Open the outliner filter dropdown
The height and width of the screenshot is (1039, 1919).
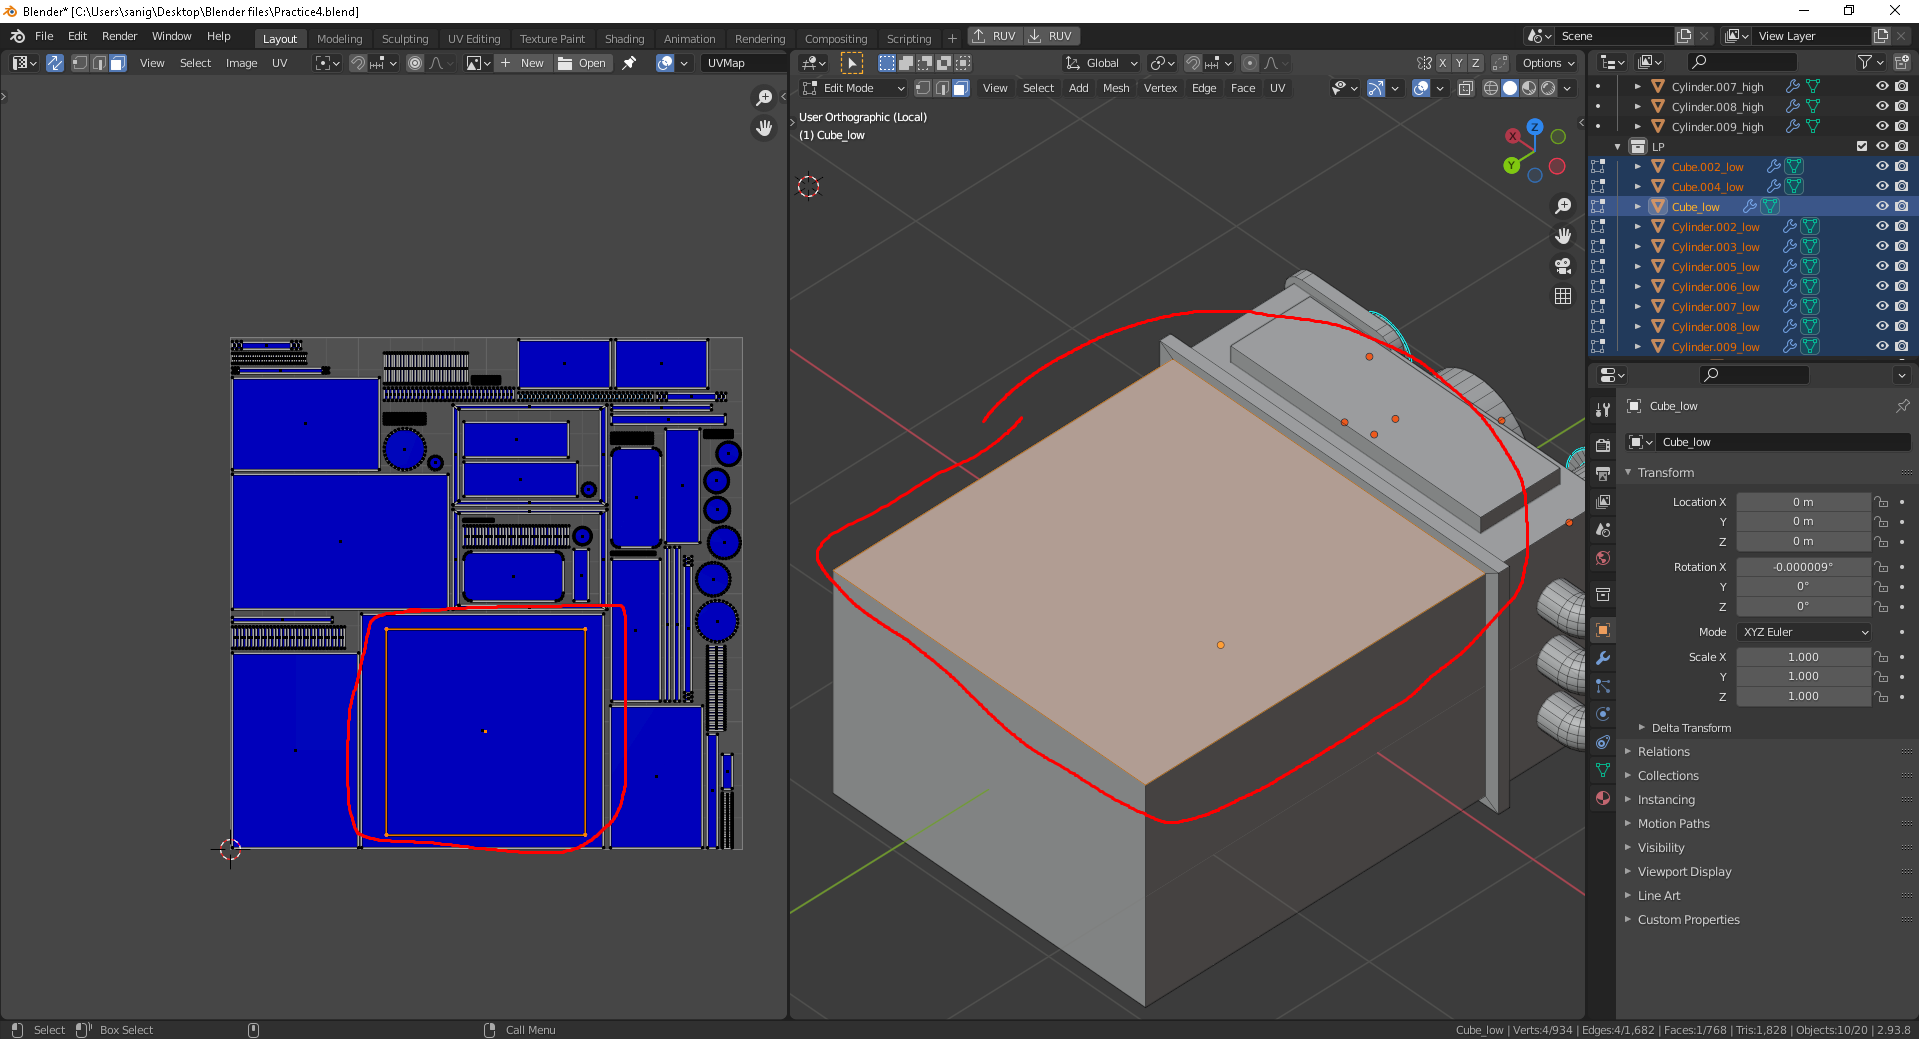click(1870, 63)
